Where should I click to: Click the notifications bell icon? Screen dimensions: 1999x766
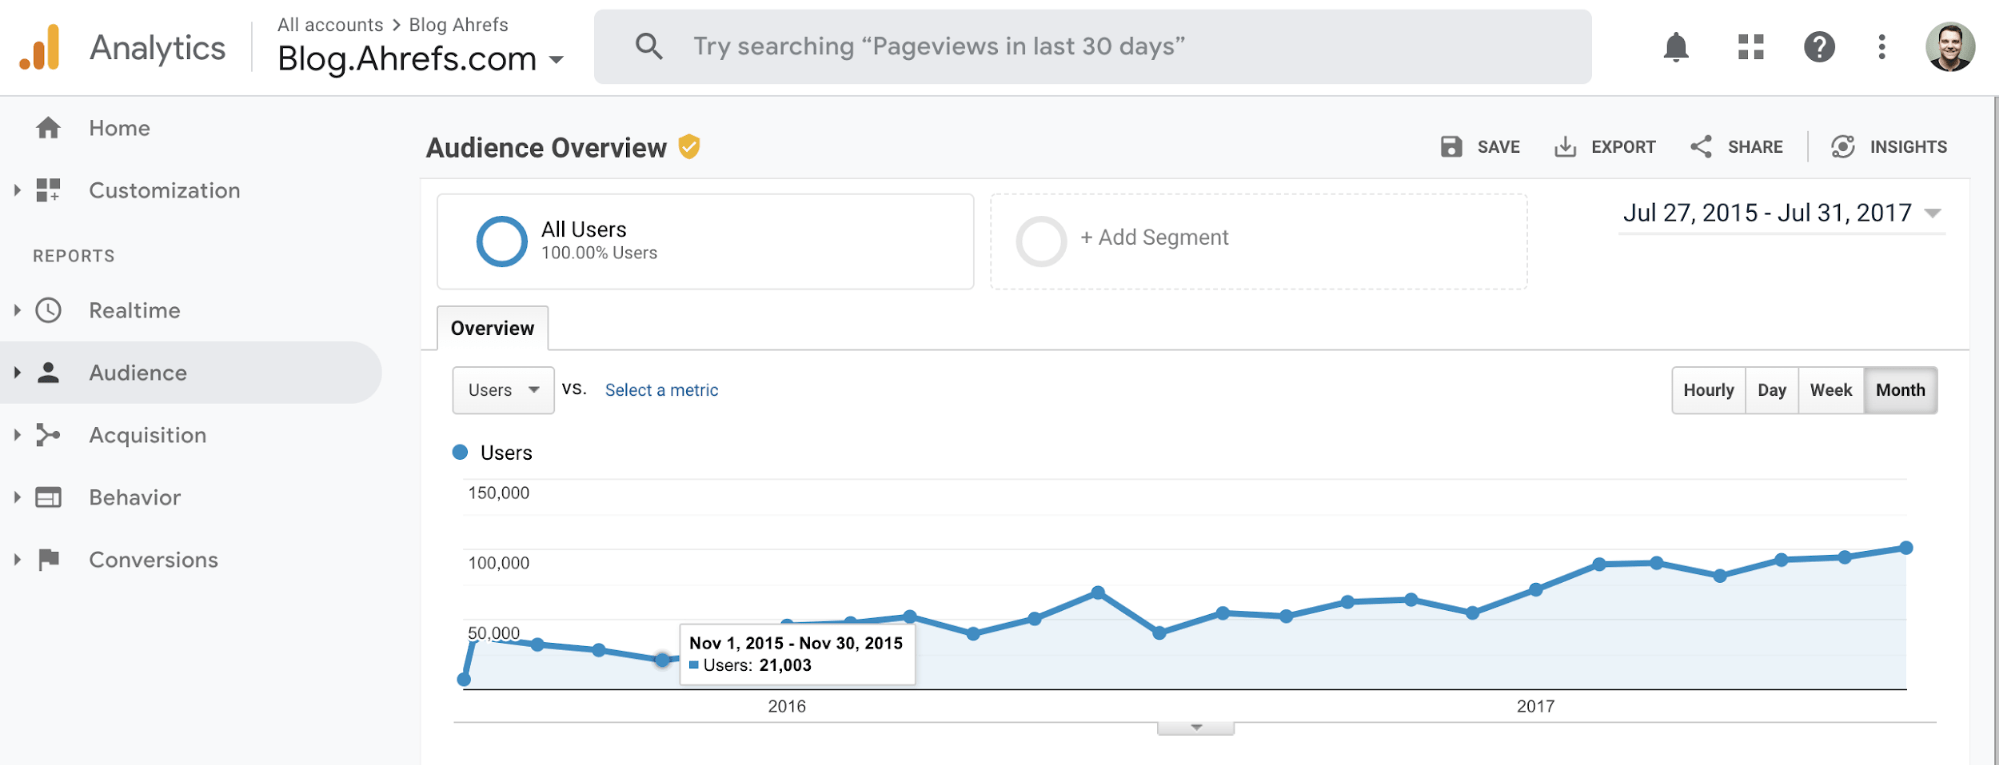pos(1676,47)
